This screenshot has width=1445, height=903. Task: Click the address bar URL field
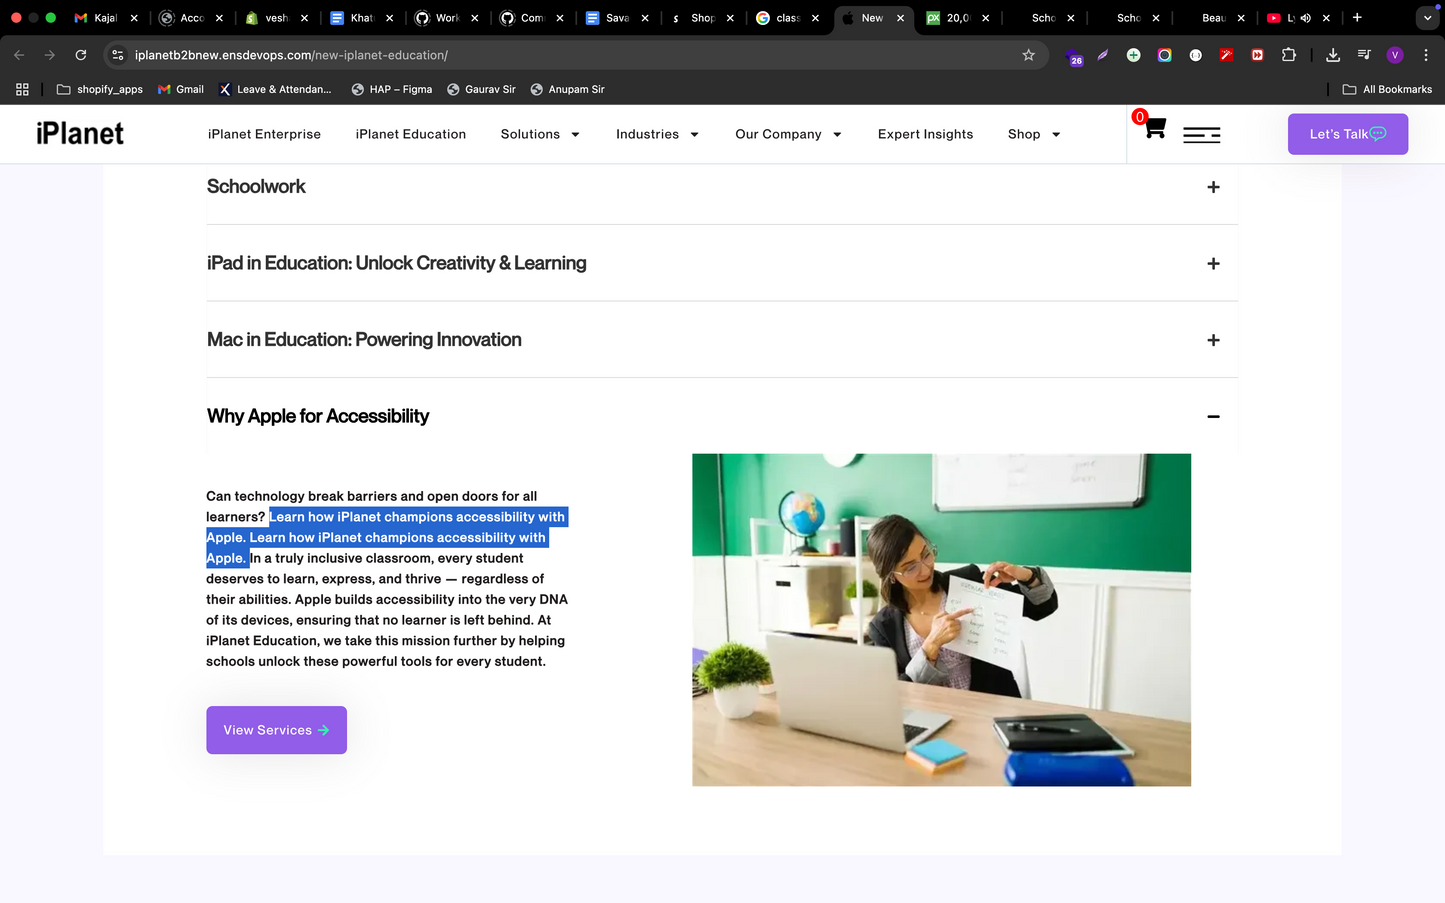(570, 55)
